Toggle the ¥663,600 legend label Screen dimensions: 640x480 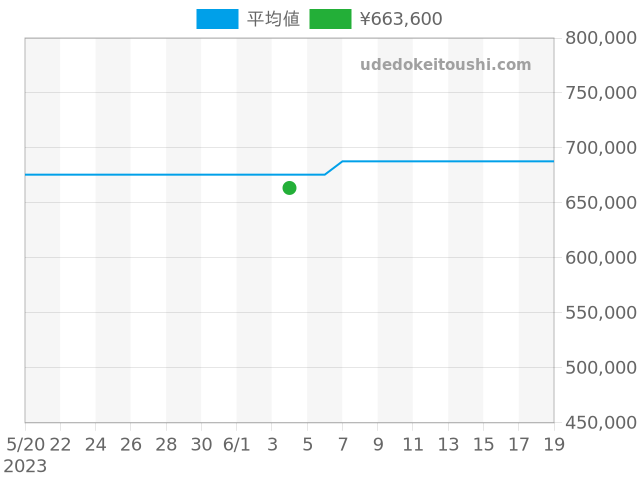400,19
